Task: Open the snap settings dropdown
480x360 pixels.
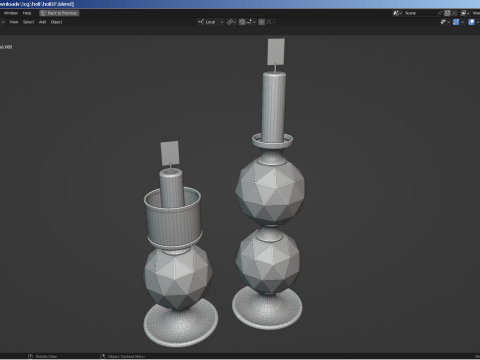Action: (x=251, y=22)
